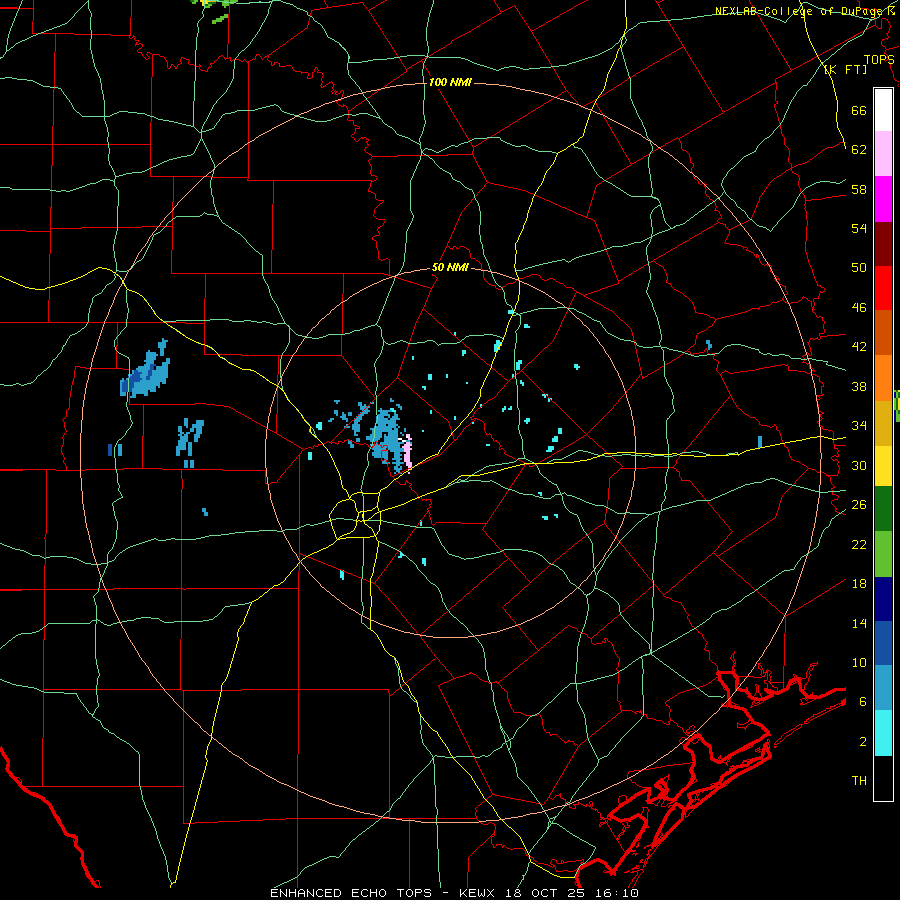This screenshot has width=900, height=900.
Task: Click the '50 NMI' range ring label
Action: 450,267
